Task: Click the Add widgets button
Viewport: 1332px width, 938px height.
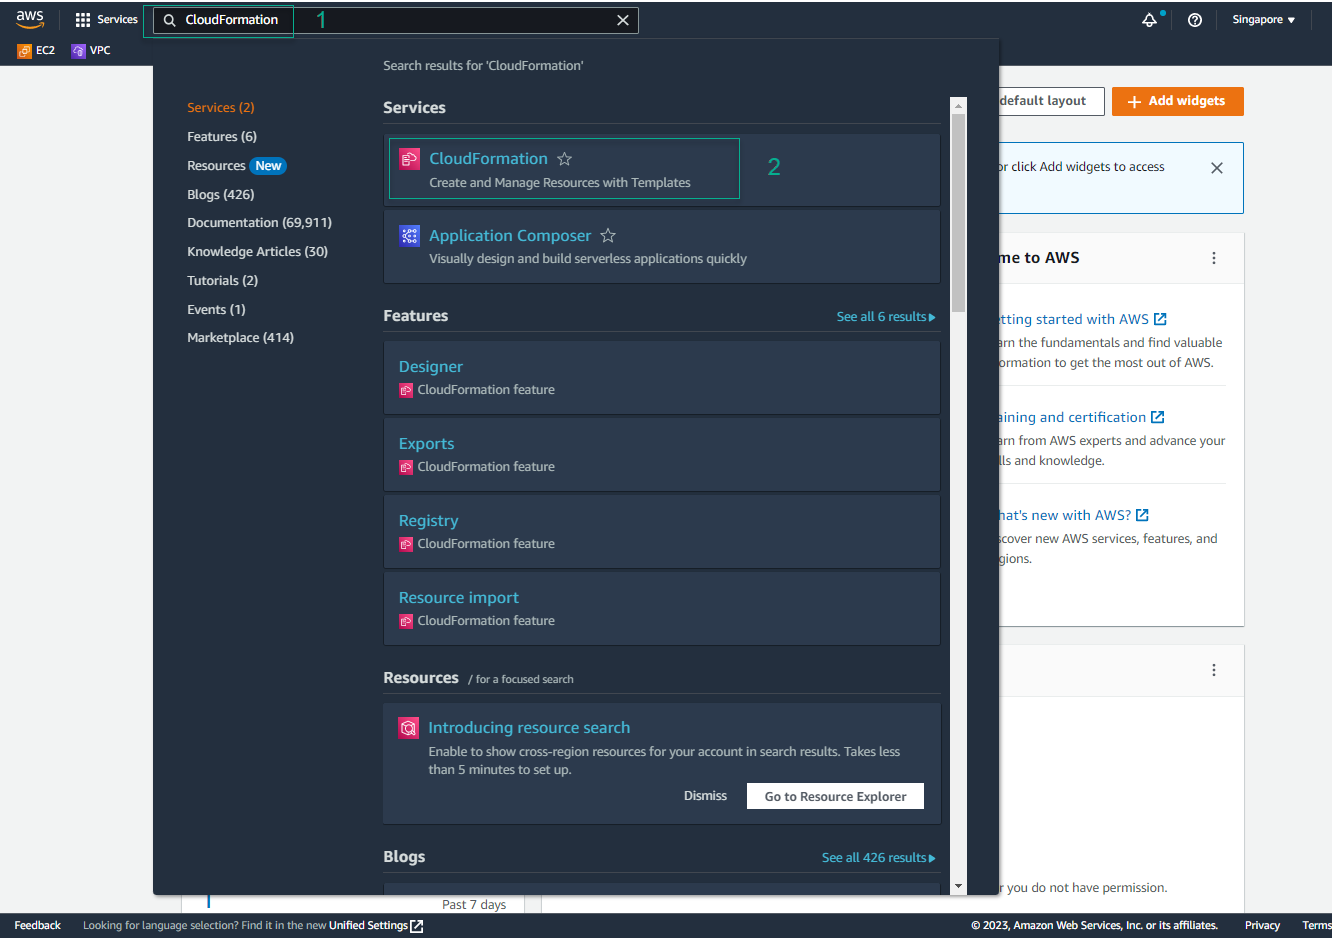Action: [1177, 101]
